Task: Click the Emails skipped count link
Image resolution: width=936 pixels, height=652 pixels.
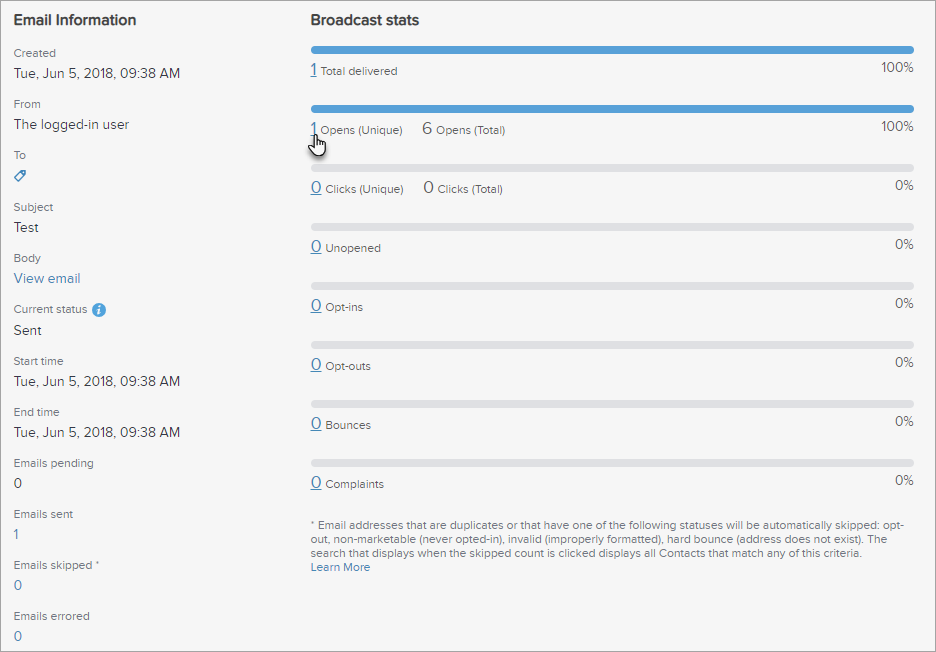Action: 18,586
